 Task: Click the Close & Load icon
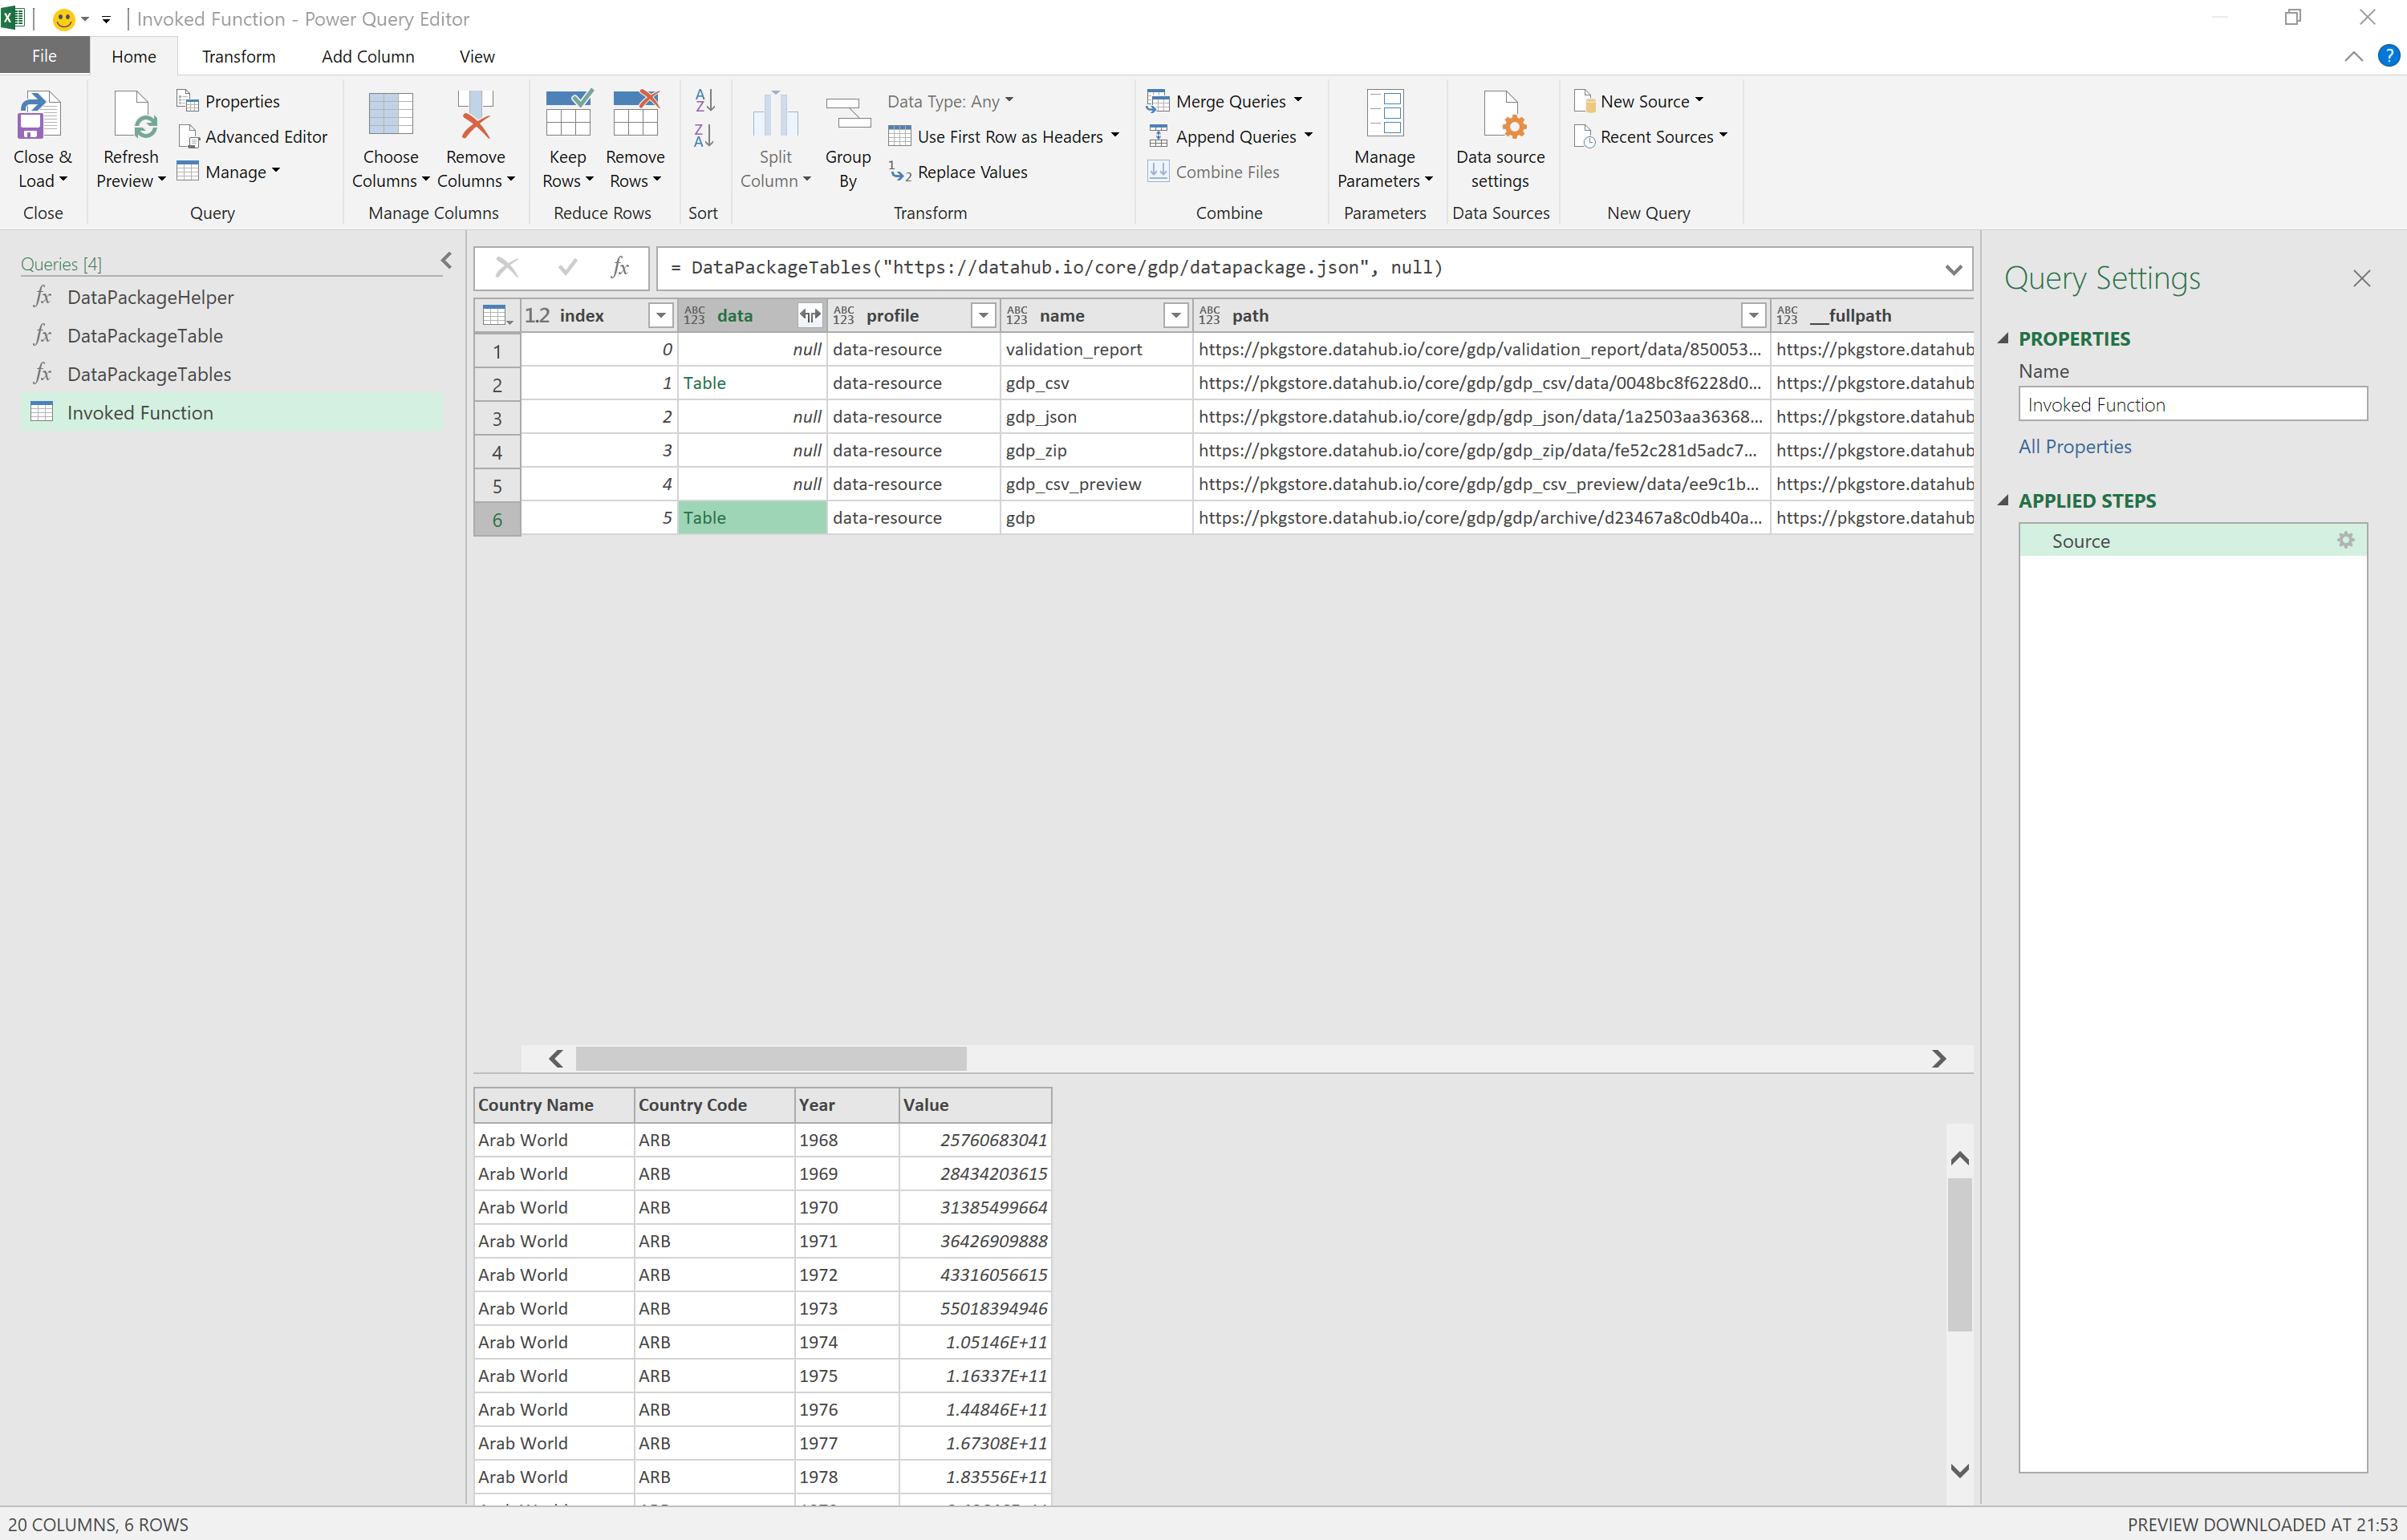click(x=40, y=116)
